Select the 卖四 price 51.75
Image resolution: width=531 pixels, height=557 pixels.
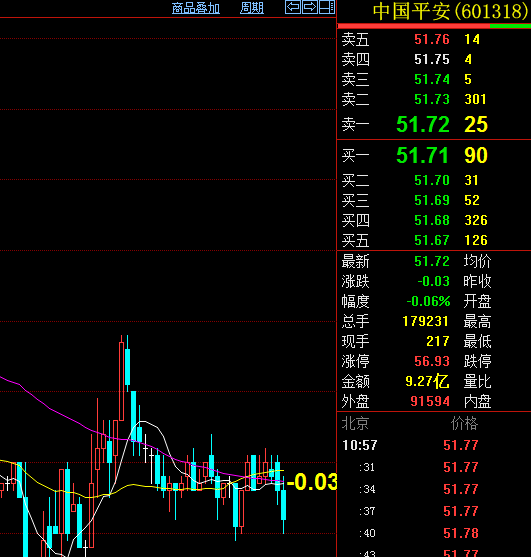click(432, 59)
